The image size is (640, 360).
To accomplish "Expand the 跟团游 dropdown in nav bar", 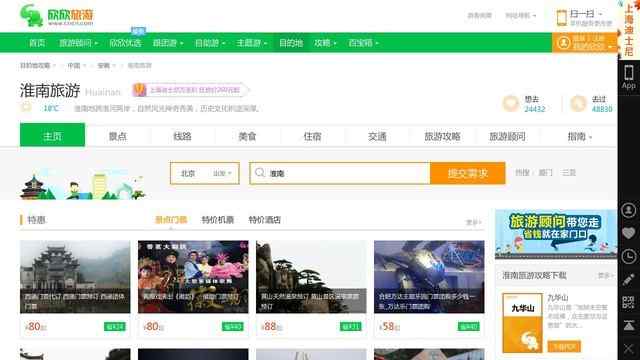I will pyautogui.click(x=168, y=43).
